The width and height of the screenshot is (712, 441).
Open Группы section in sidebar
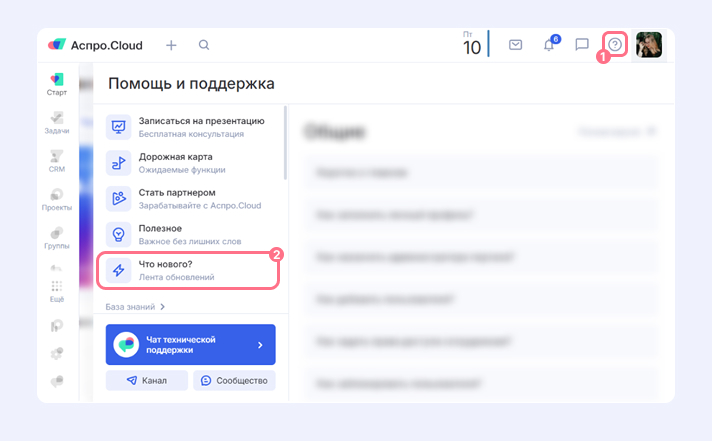57,238
